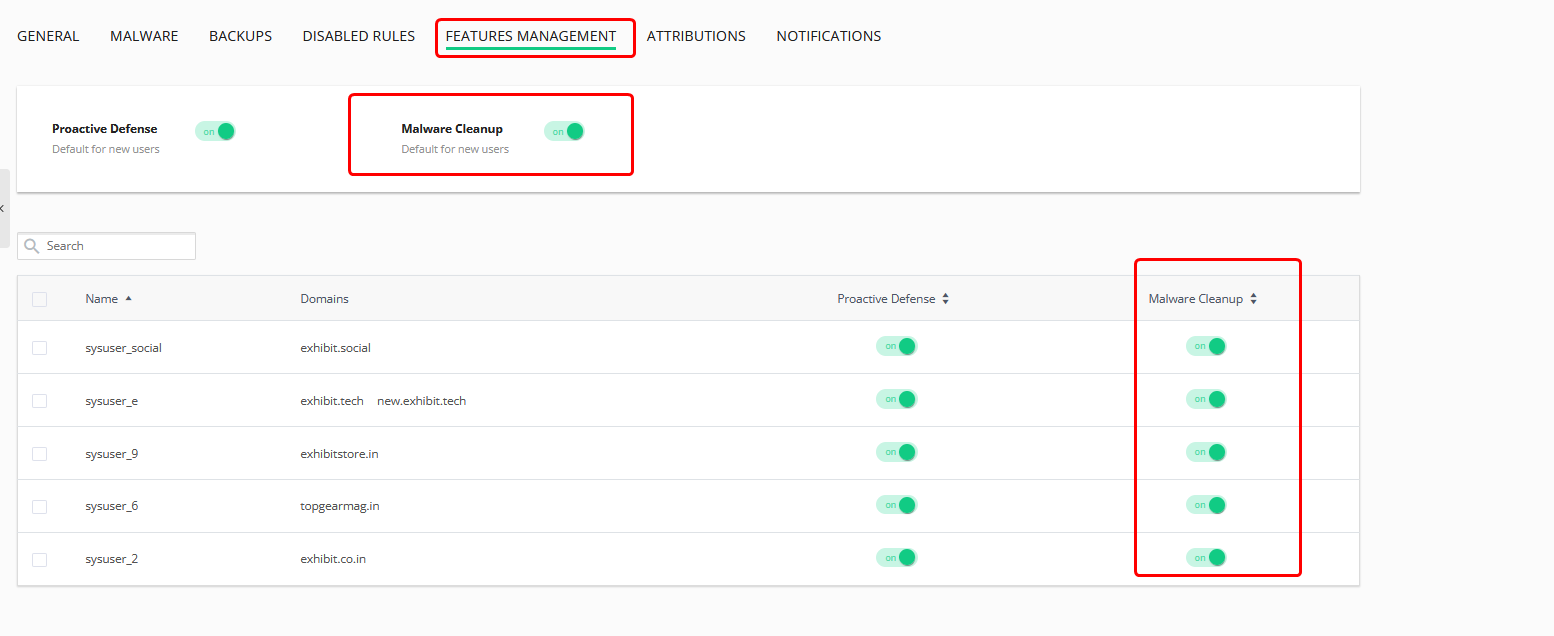Expand the collapsed left sidebar handle

4,208
